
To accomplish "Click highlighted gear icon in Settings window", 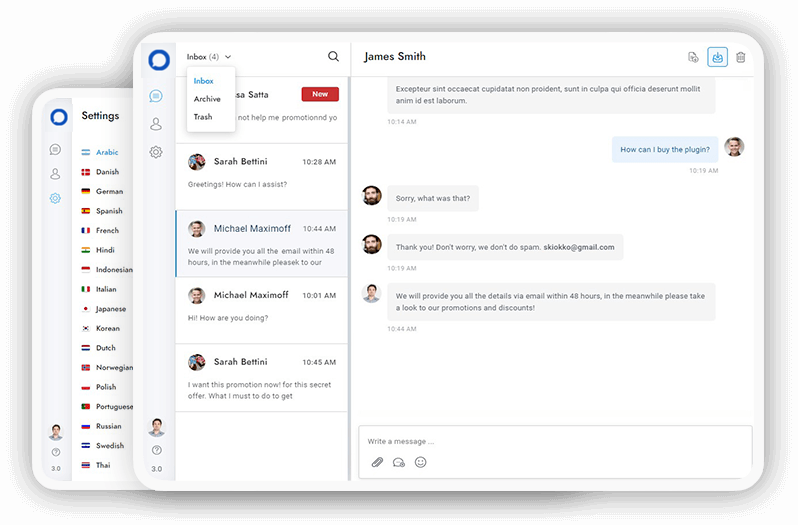I will point(55,198).
